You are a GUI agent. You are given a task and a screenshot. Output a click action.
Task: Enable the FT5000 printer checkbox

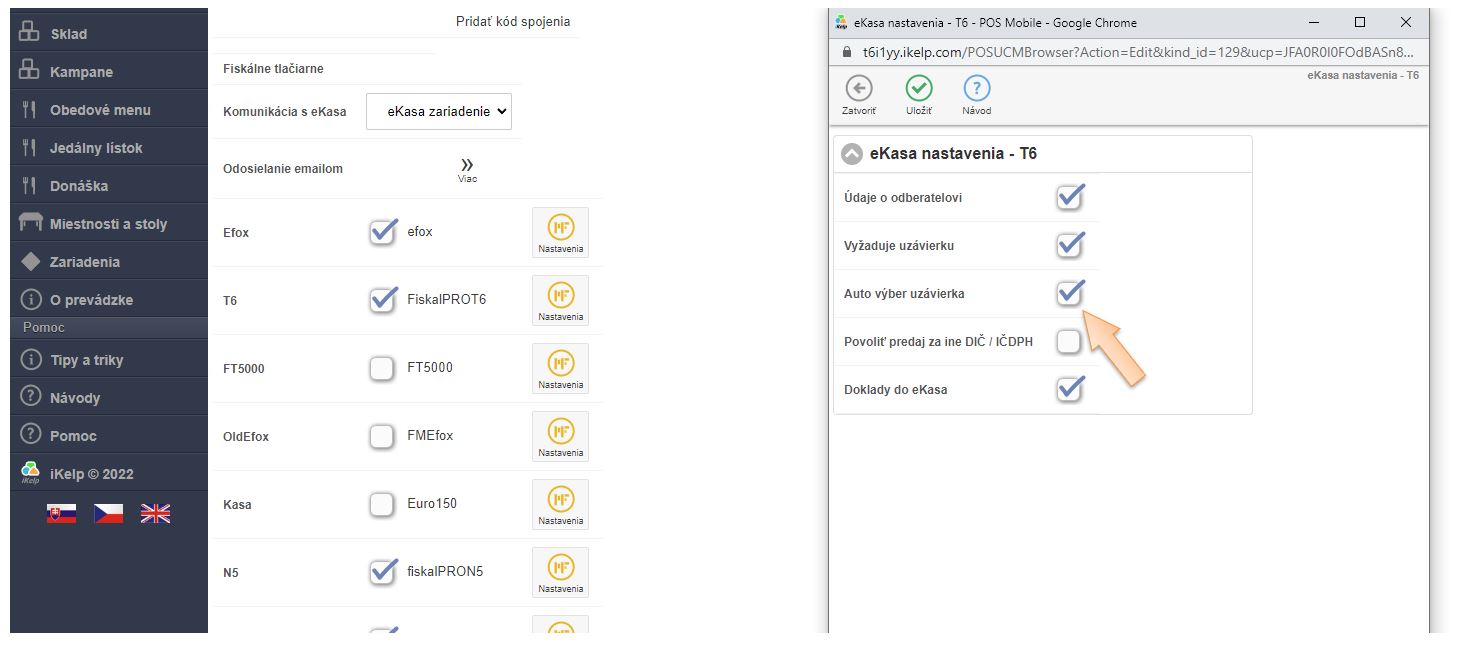click(x=382, y=369)
